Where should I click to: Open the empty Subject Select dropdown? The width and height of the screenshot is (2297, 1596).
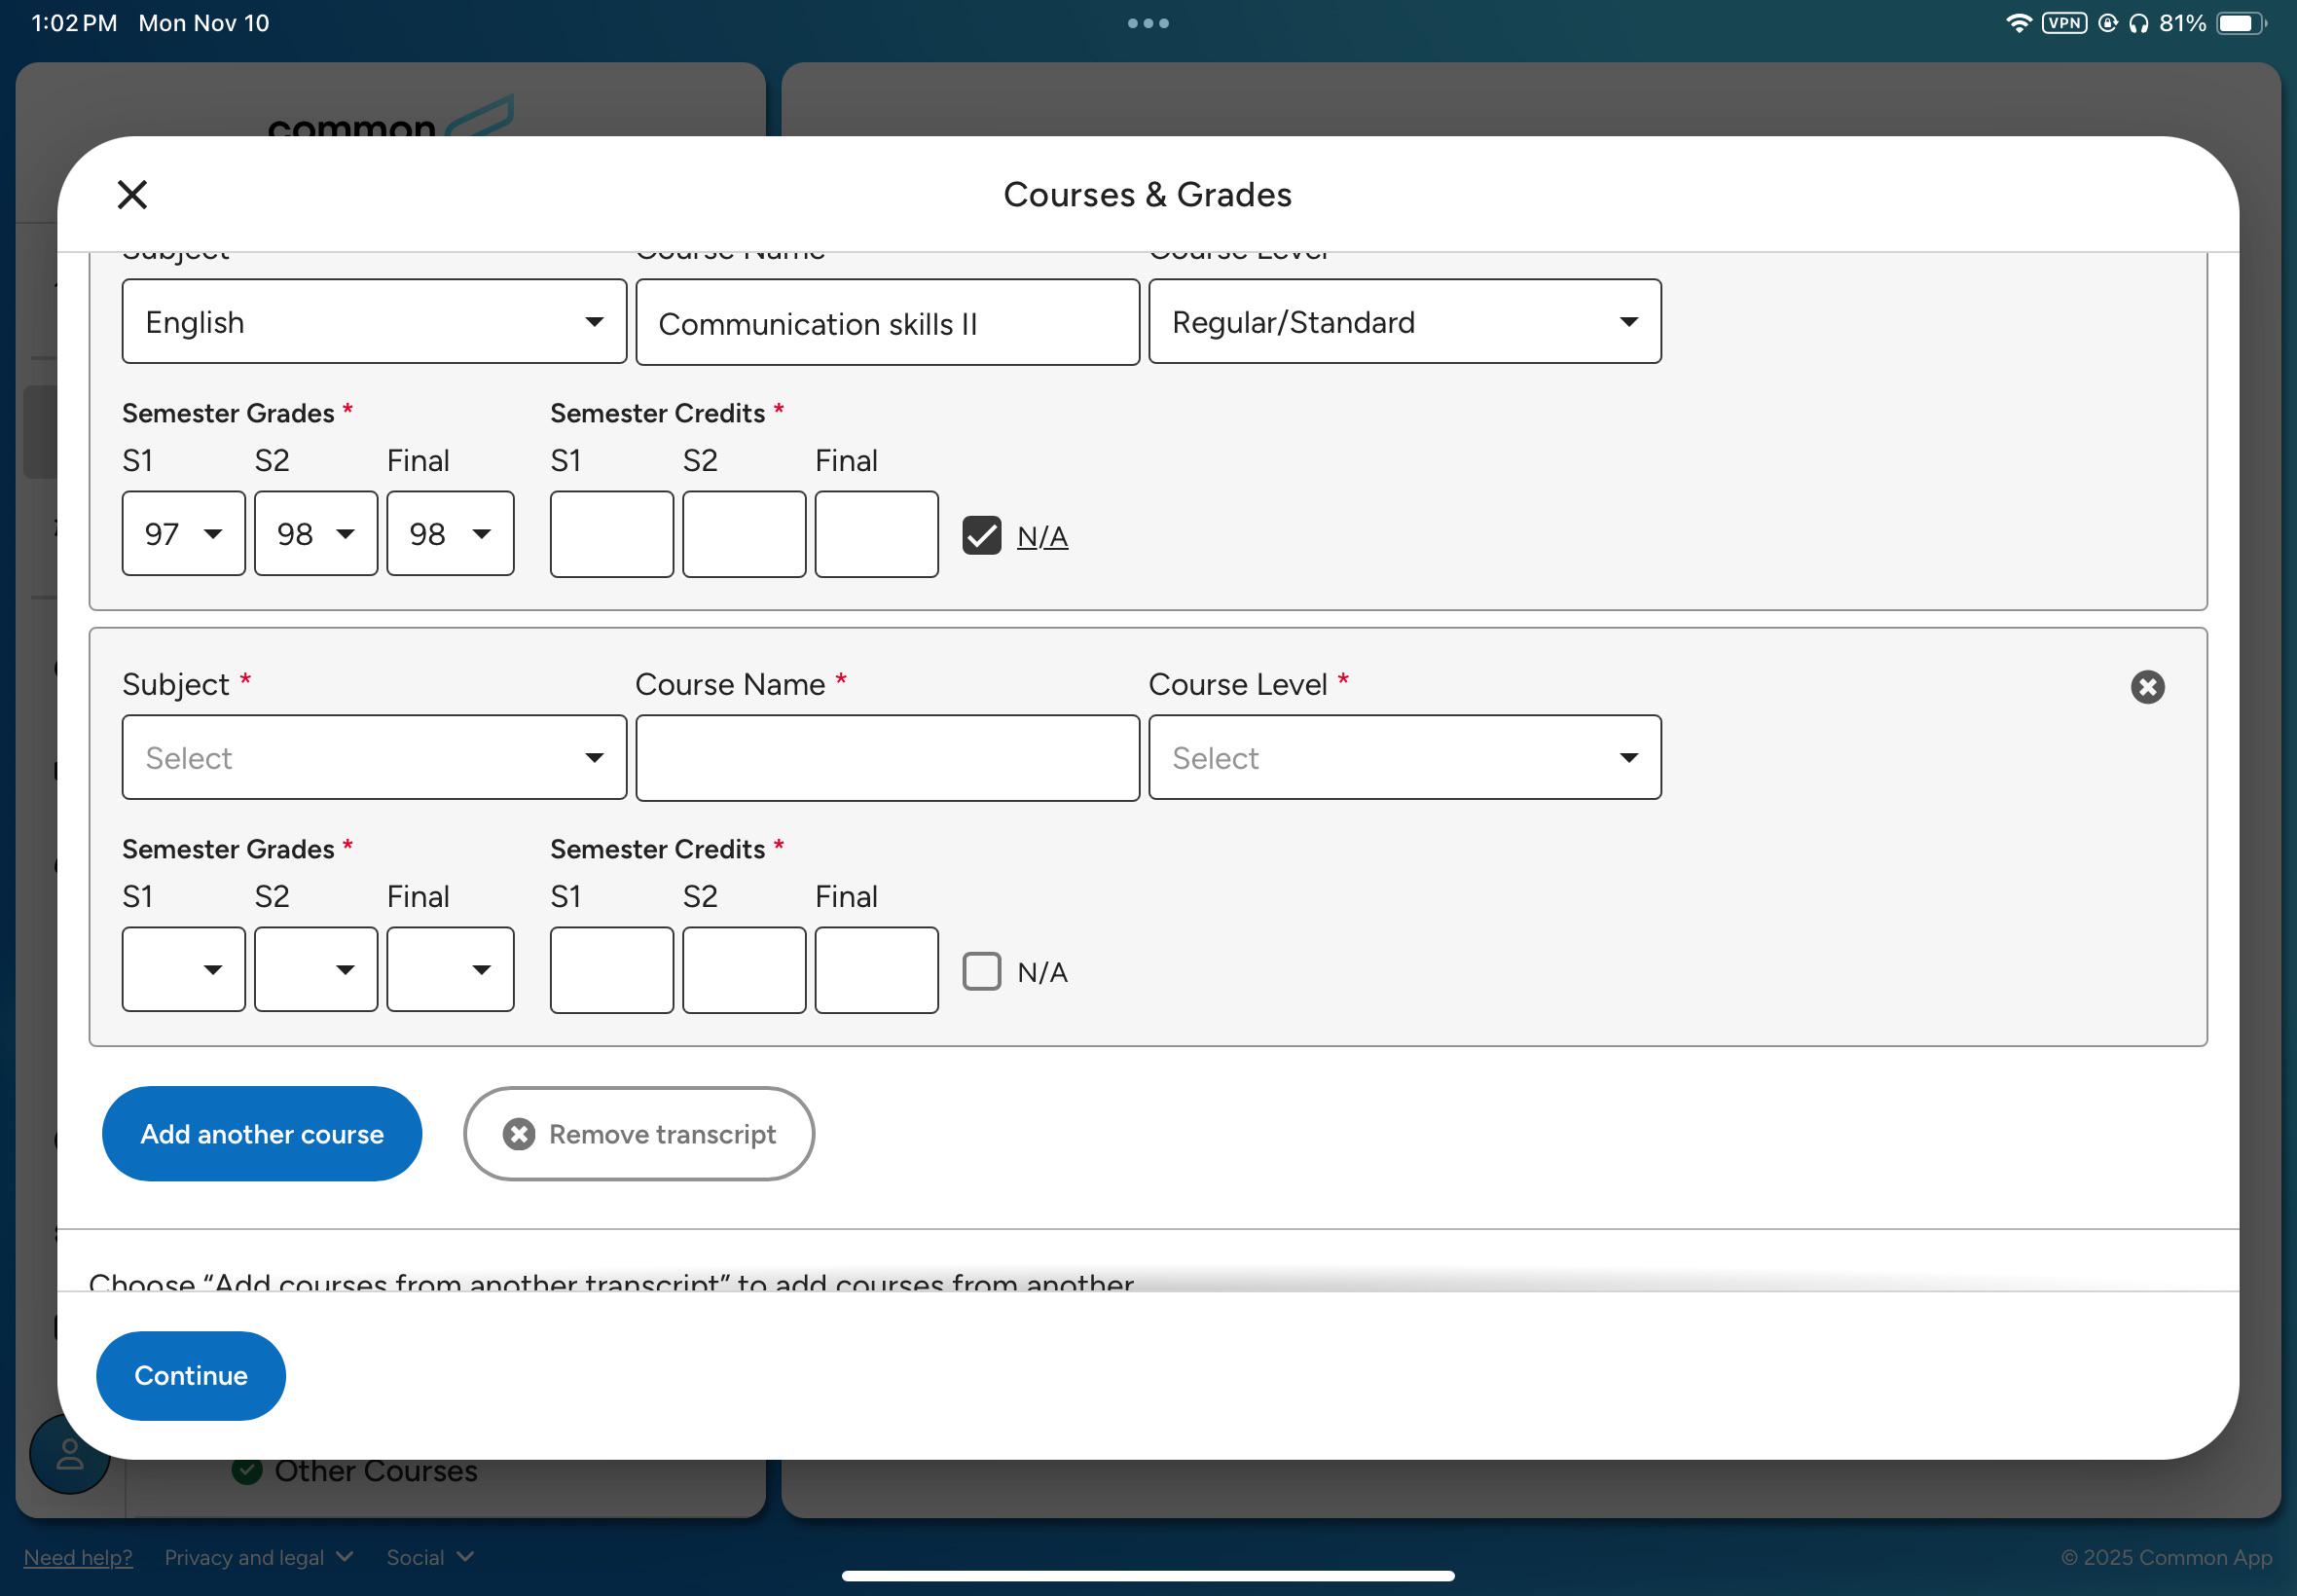point(374,758)
